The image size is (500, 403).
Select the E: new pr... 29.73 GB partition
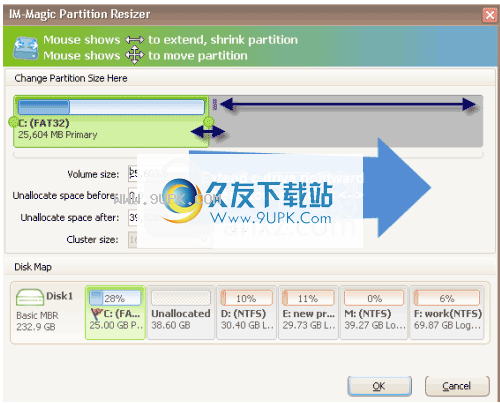(x=308, y=312)
